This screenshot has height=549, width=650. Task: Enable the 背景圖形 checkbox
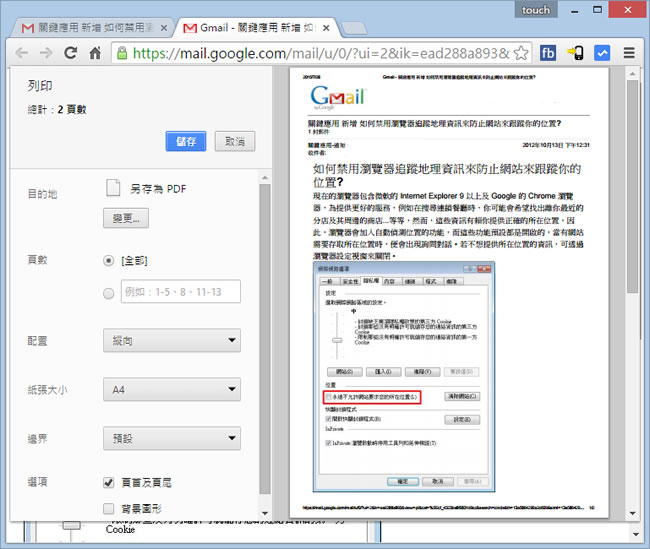pyautogui.click(x=109, y=509)
